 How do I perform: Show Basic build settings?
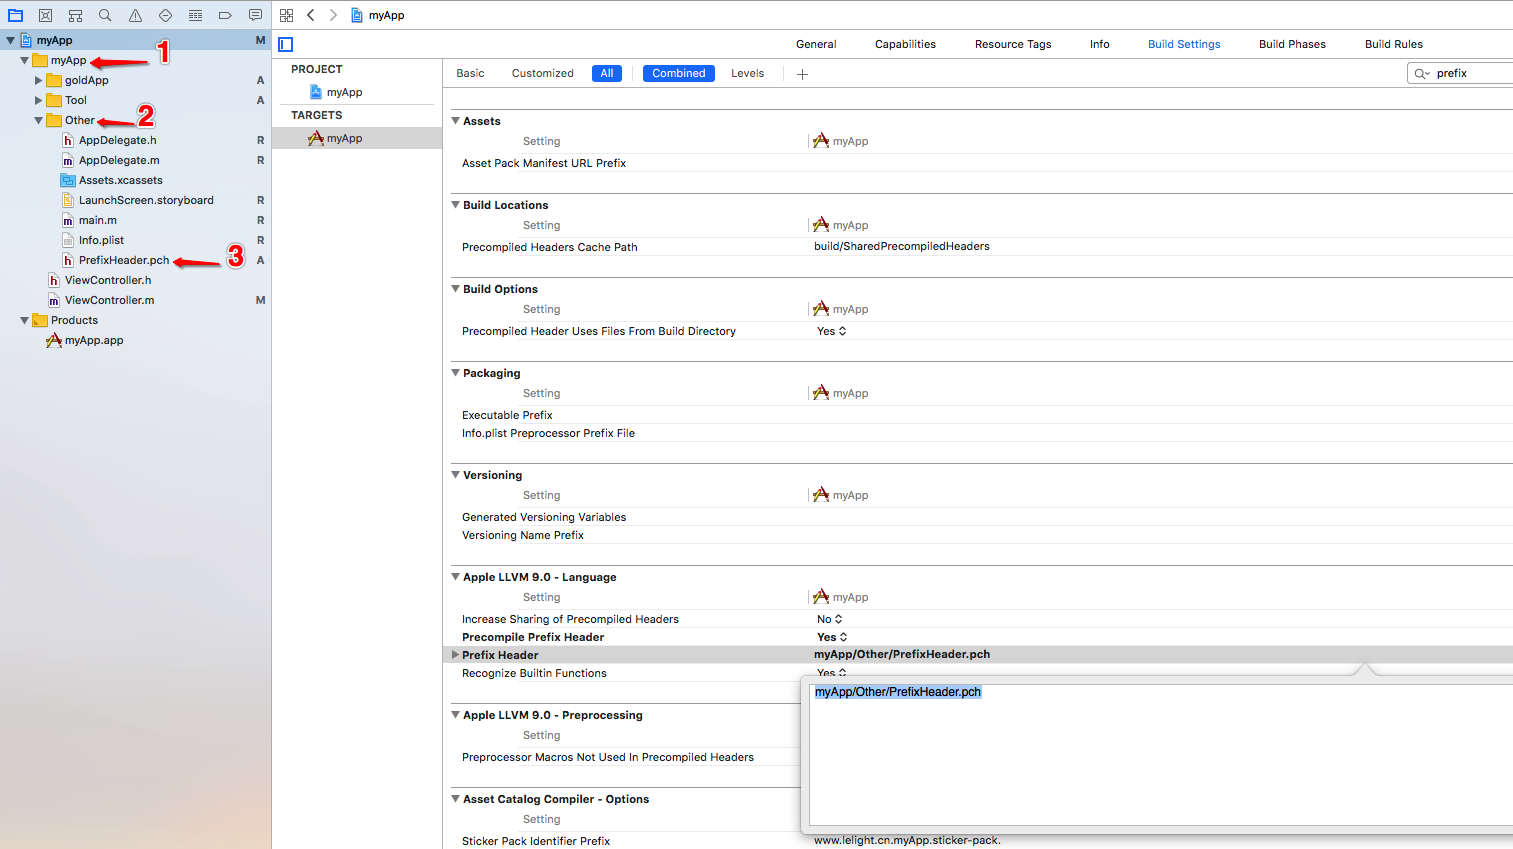(470, 73)
